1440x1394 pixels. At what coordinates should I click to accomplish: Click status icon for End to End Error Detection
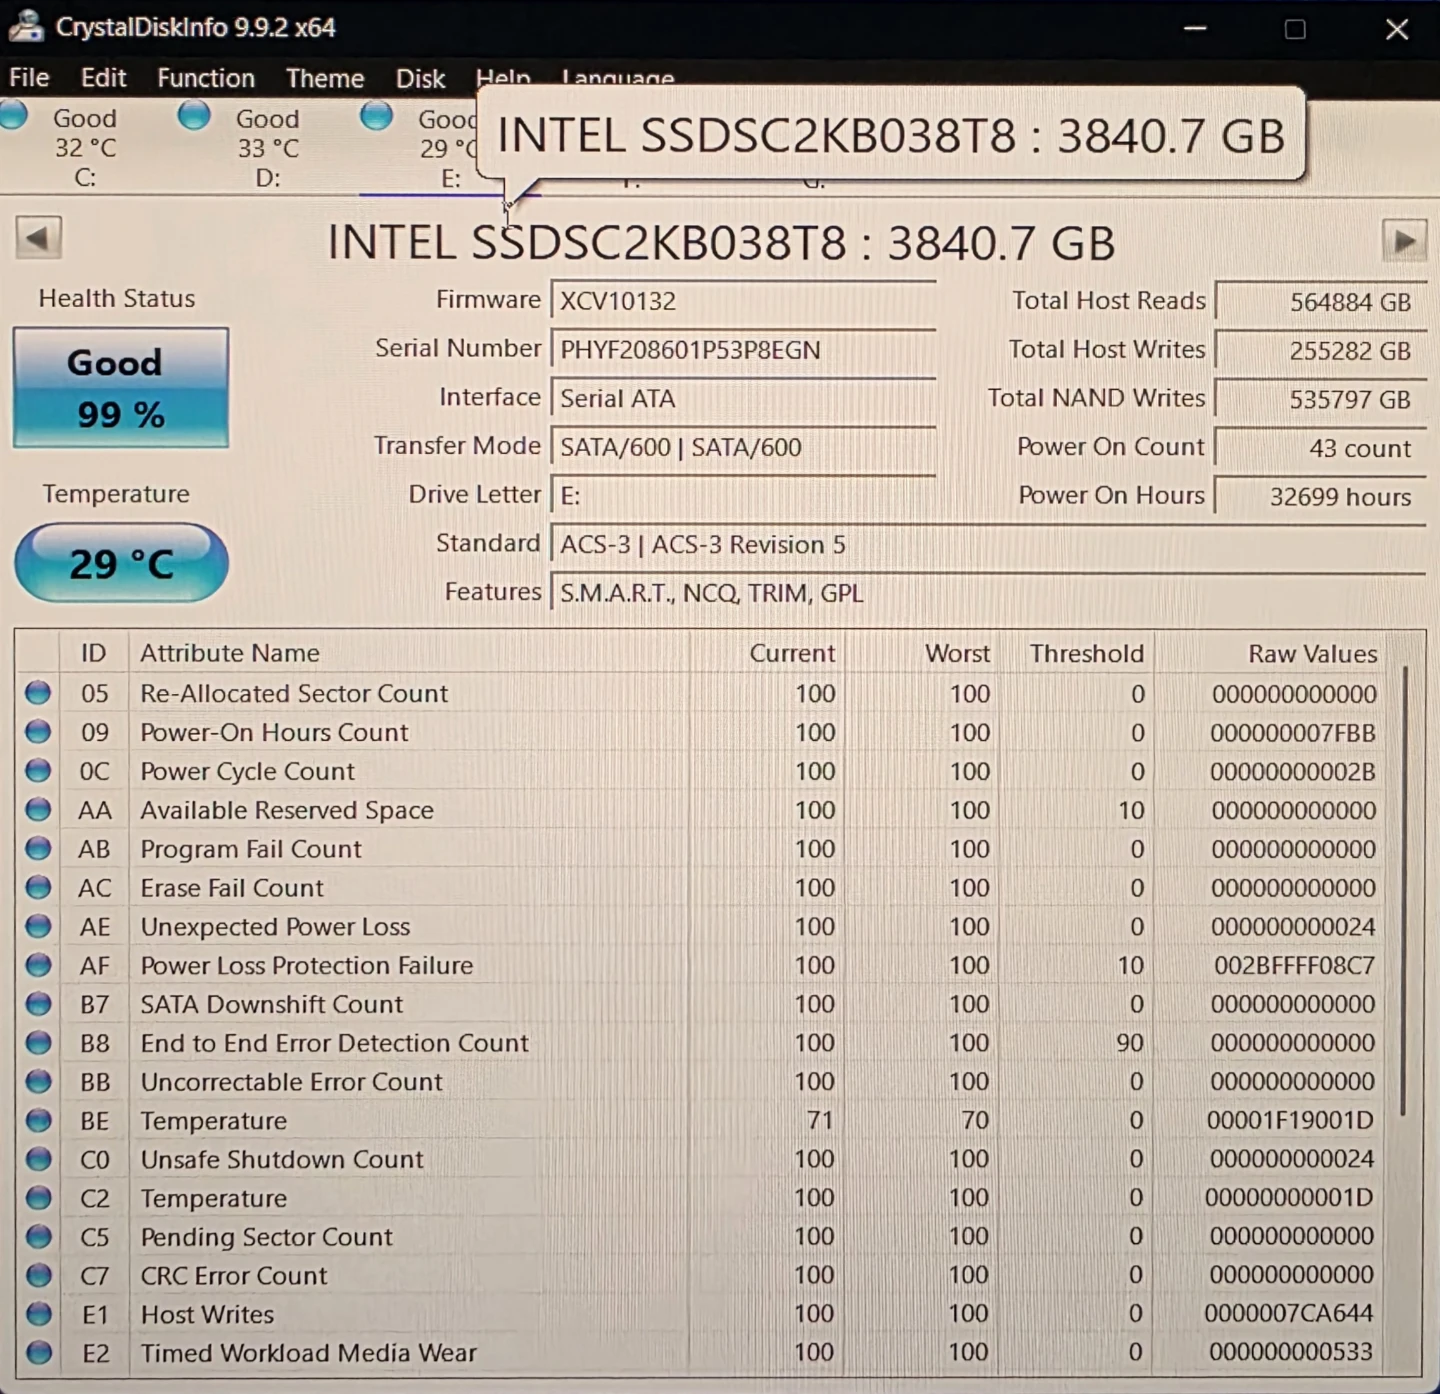point(38,1042)
